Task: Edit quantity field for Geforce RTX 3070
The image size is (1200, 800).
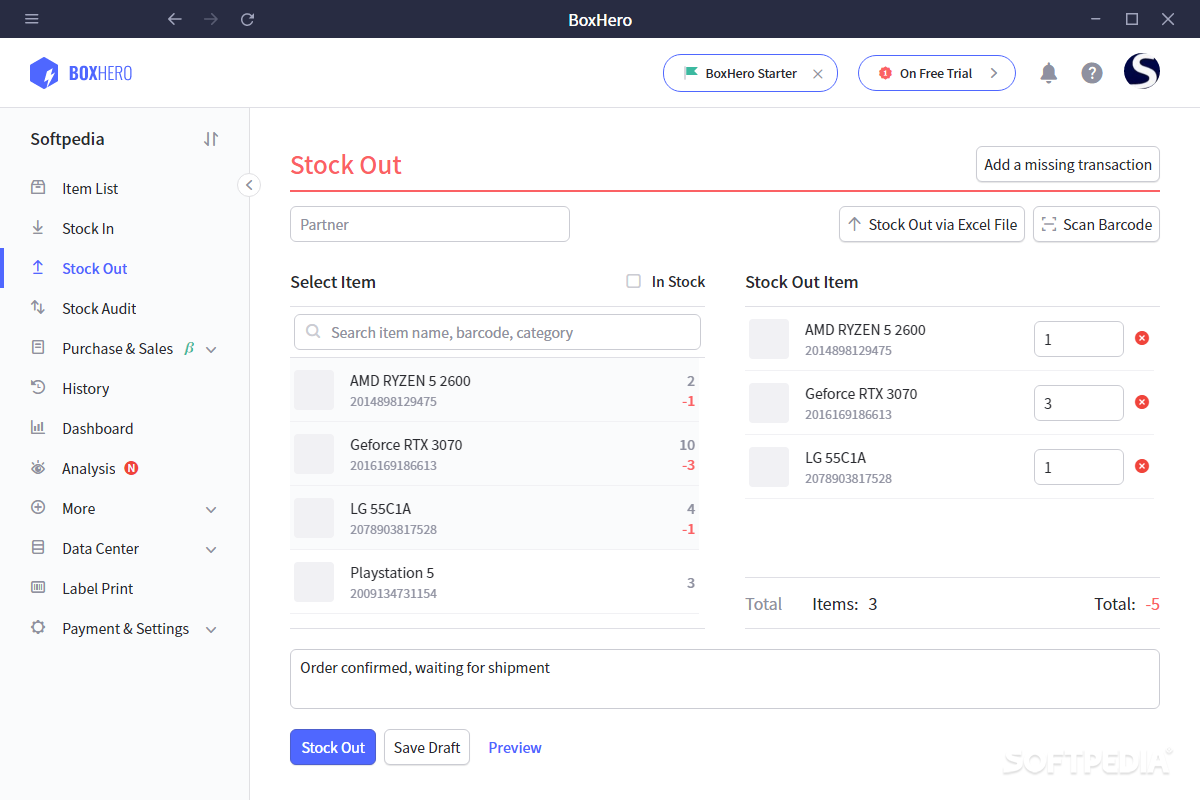Action: tap(1079, 403)
